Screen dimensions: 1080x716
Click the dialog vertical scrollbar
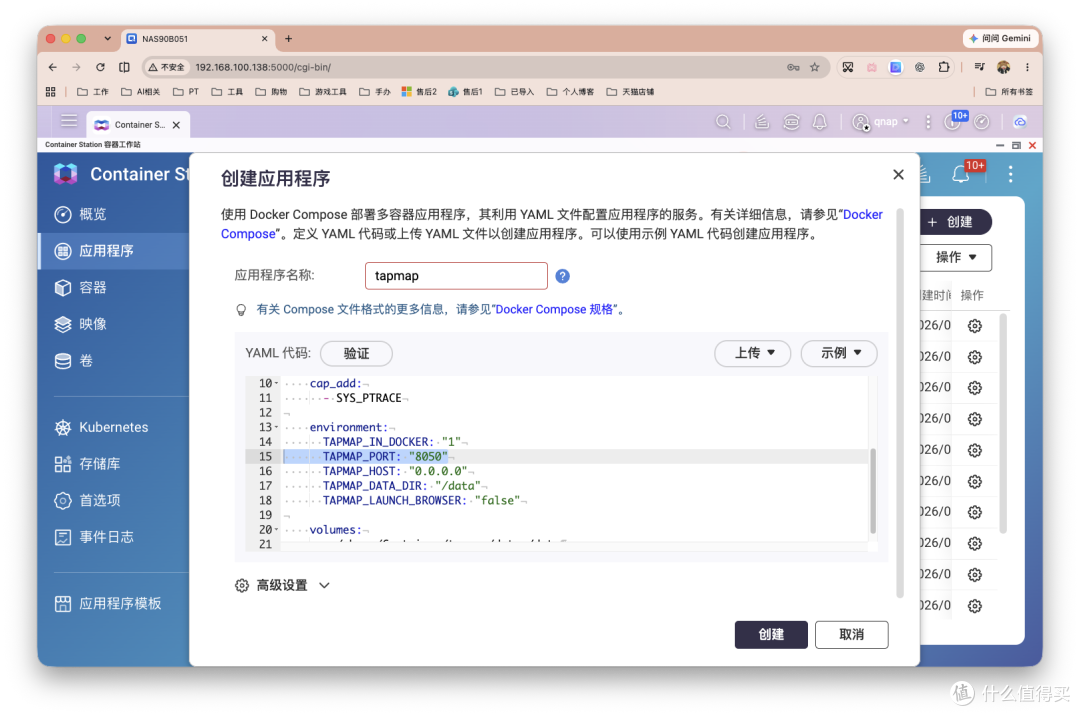[900, 403]
